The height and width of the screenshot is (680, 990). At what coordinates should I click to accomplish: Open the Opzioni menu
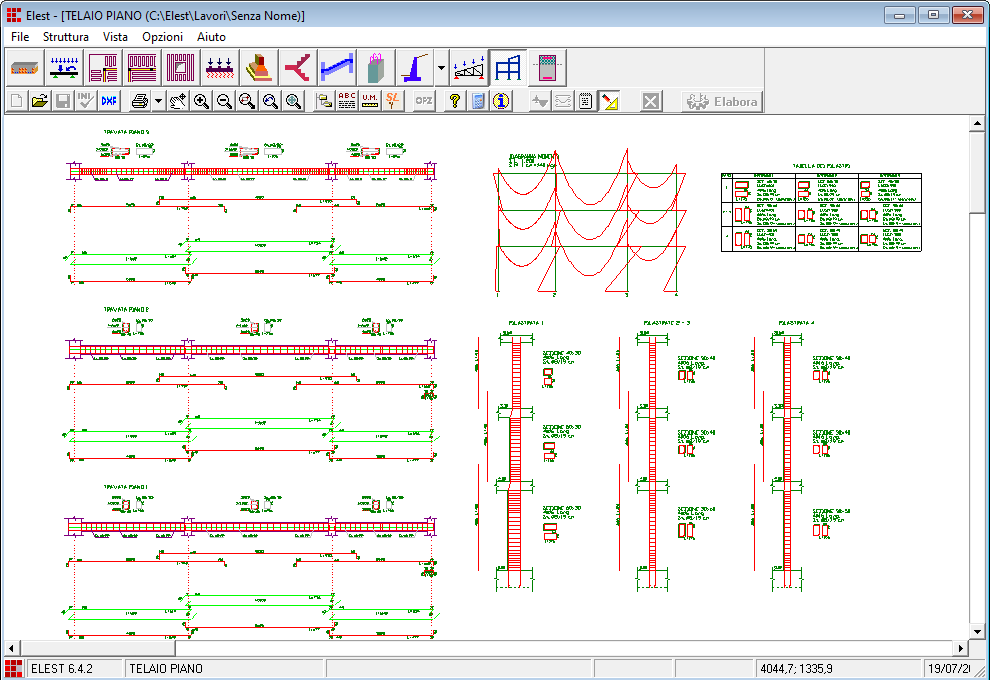point(162,36)
